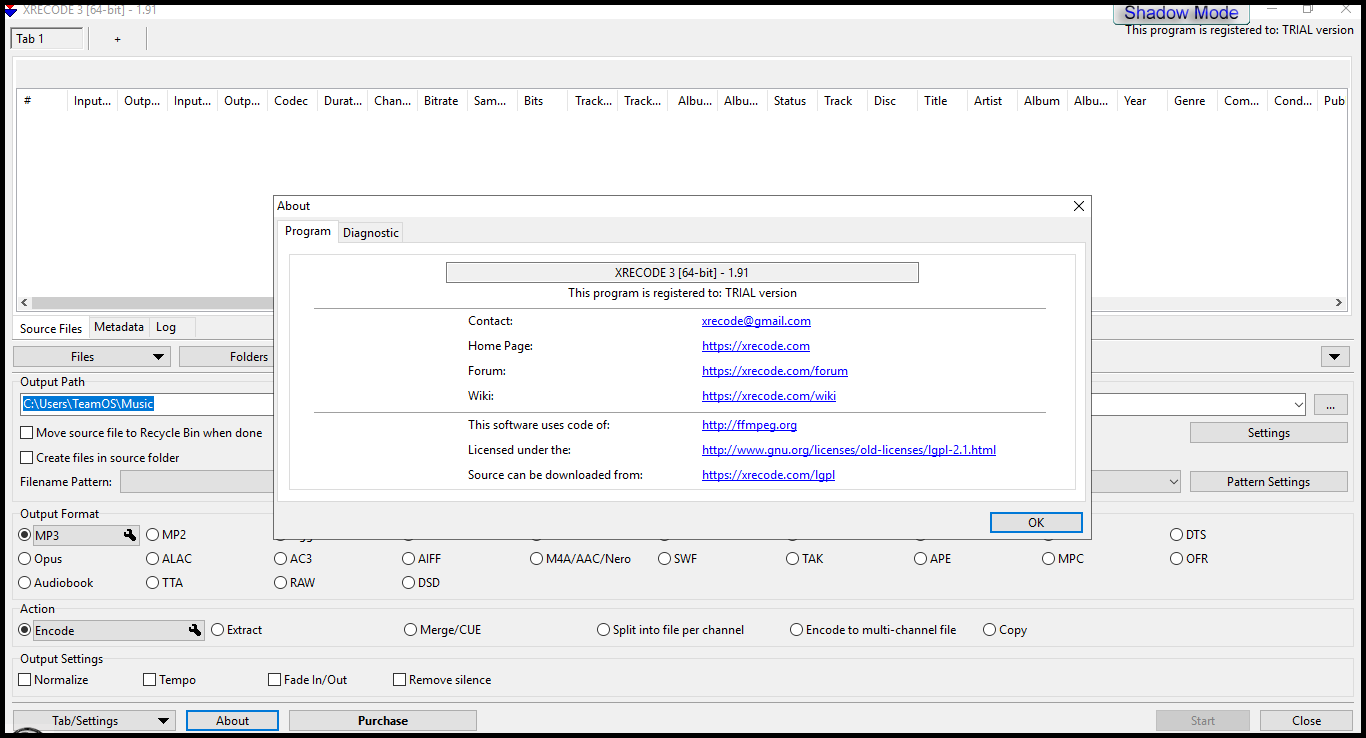1366x738 pixels.
Task: Click the Purchase button
Action: coord(383,721)
